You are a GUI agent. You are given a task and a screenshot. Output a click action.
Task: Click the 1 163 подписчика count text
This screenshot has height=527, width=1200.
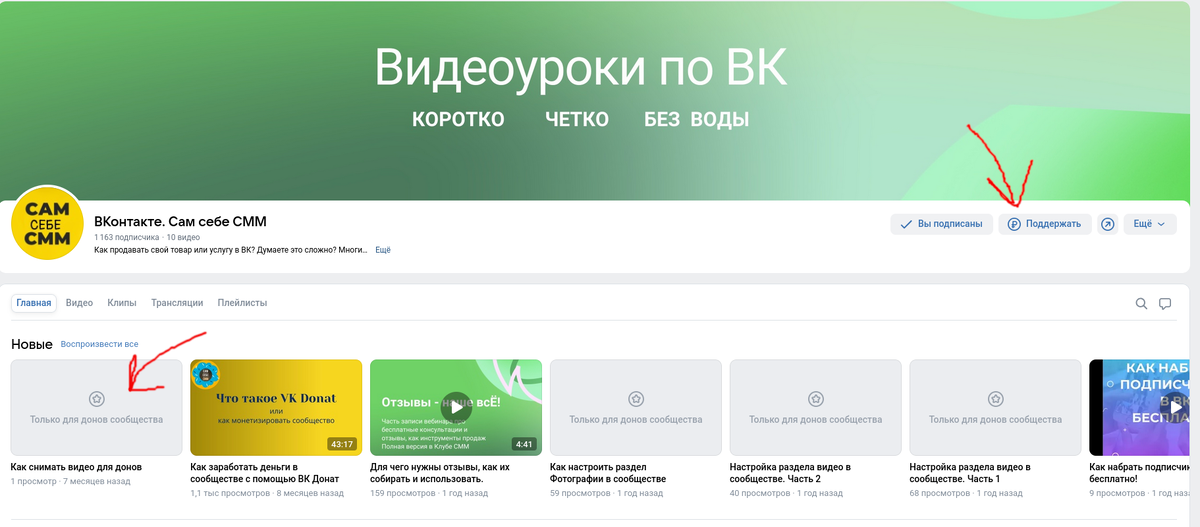pos(126,238)
